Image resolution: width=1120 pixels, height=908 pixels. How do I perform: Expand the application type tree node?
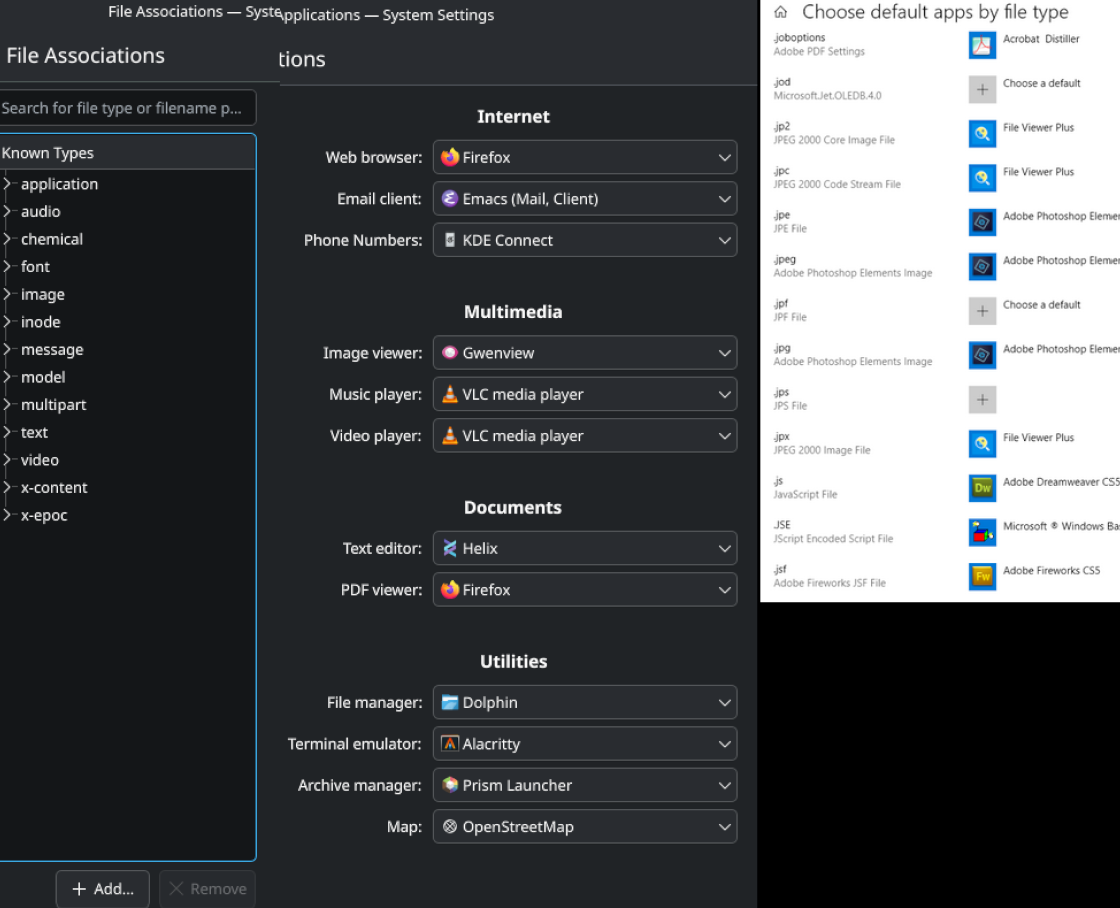click(x=7, y=184)
